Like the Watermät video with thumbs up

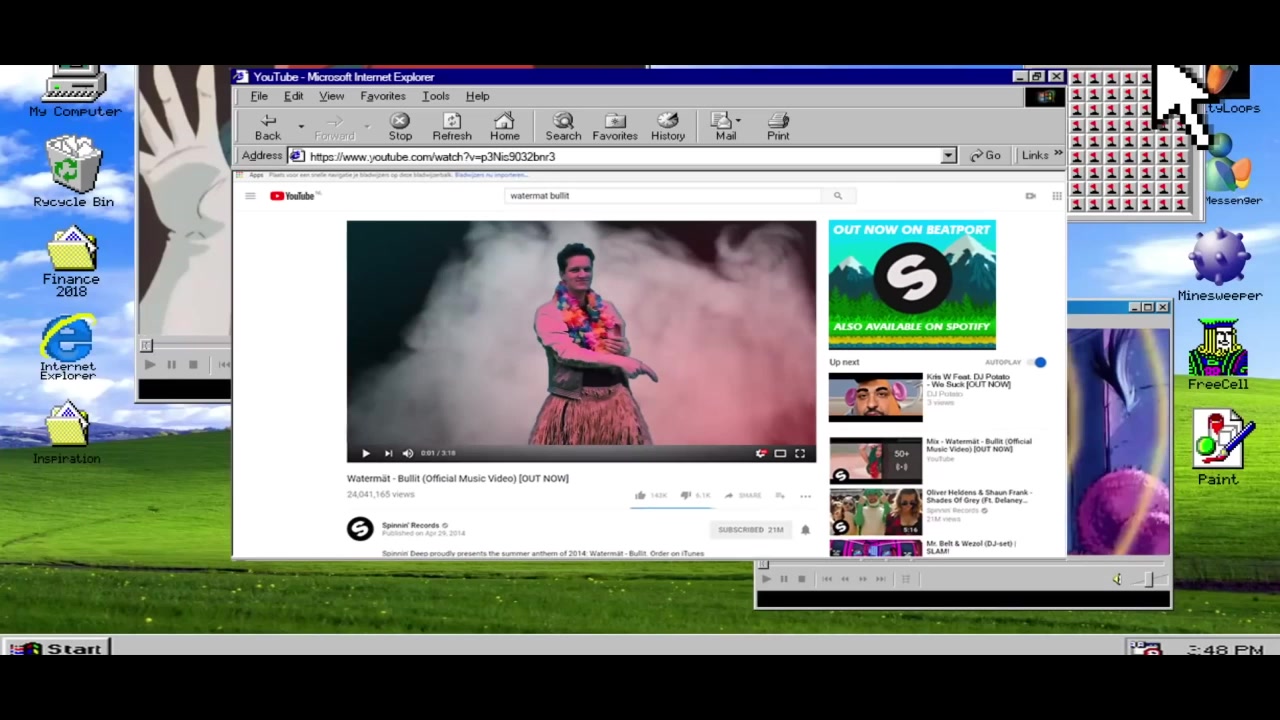[640, 495]
